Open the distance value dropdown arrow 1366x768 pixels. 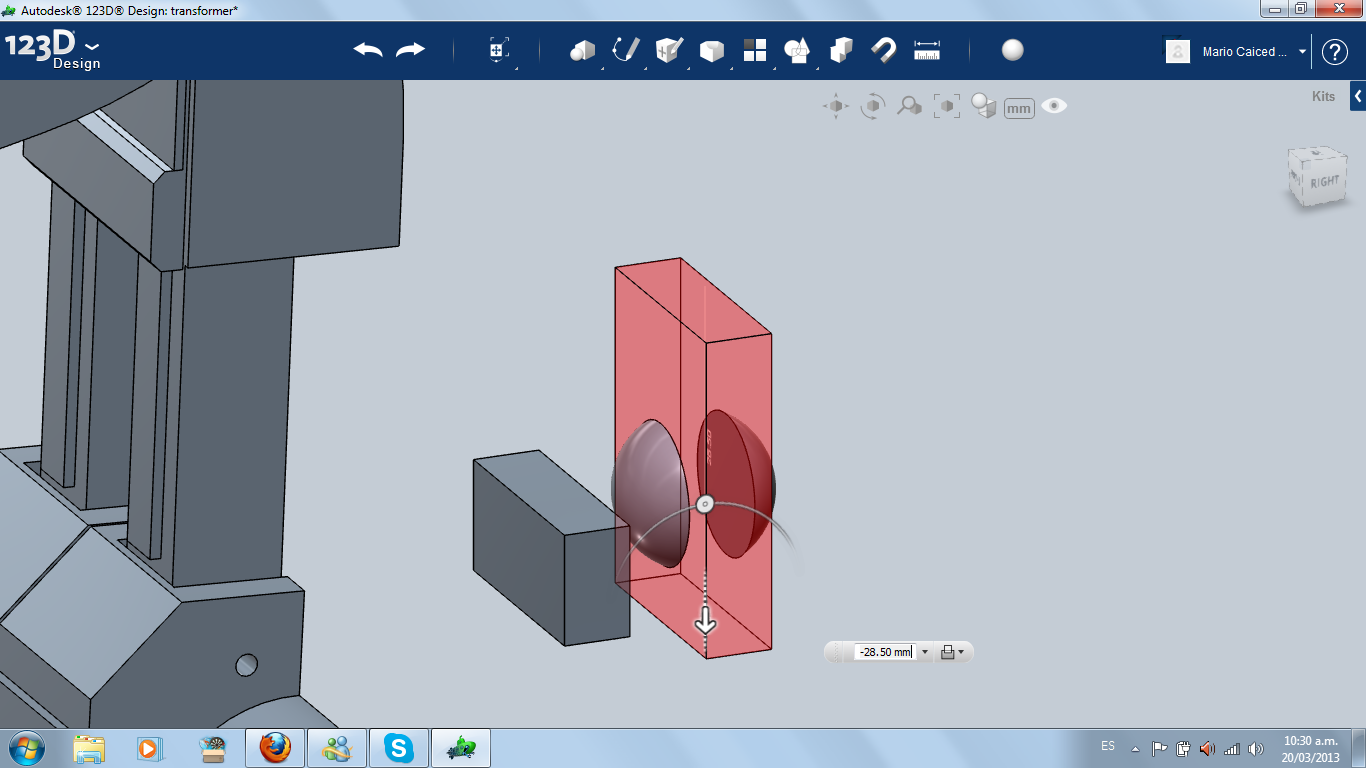pyautogui.click(x=924, y=652)
